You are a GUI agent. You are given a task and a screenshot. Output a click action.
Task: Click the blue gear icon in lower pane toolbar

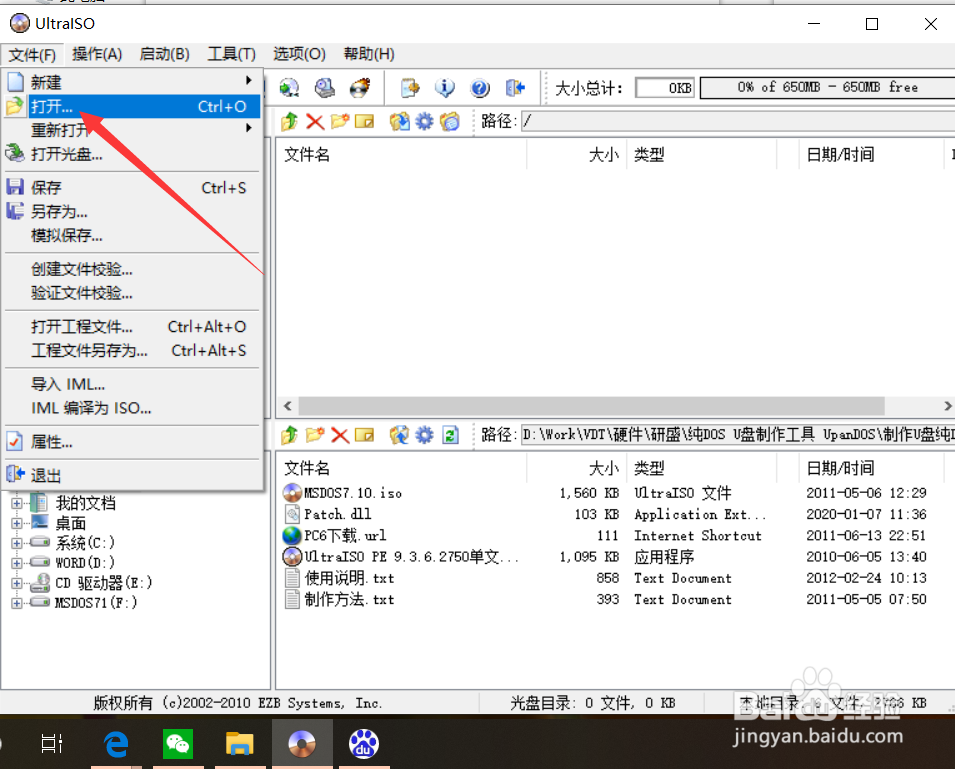(425, 435)
